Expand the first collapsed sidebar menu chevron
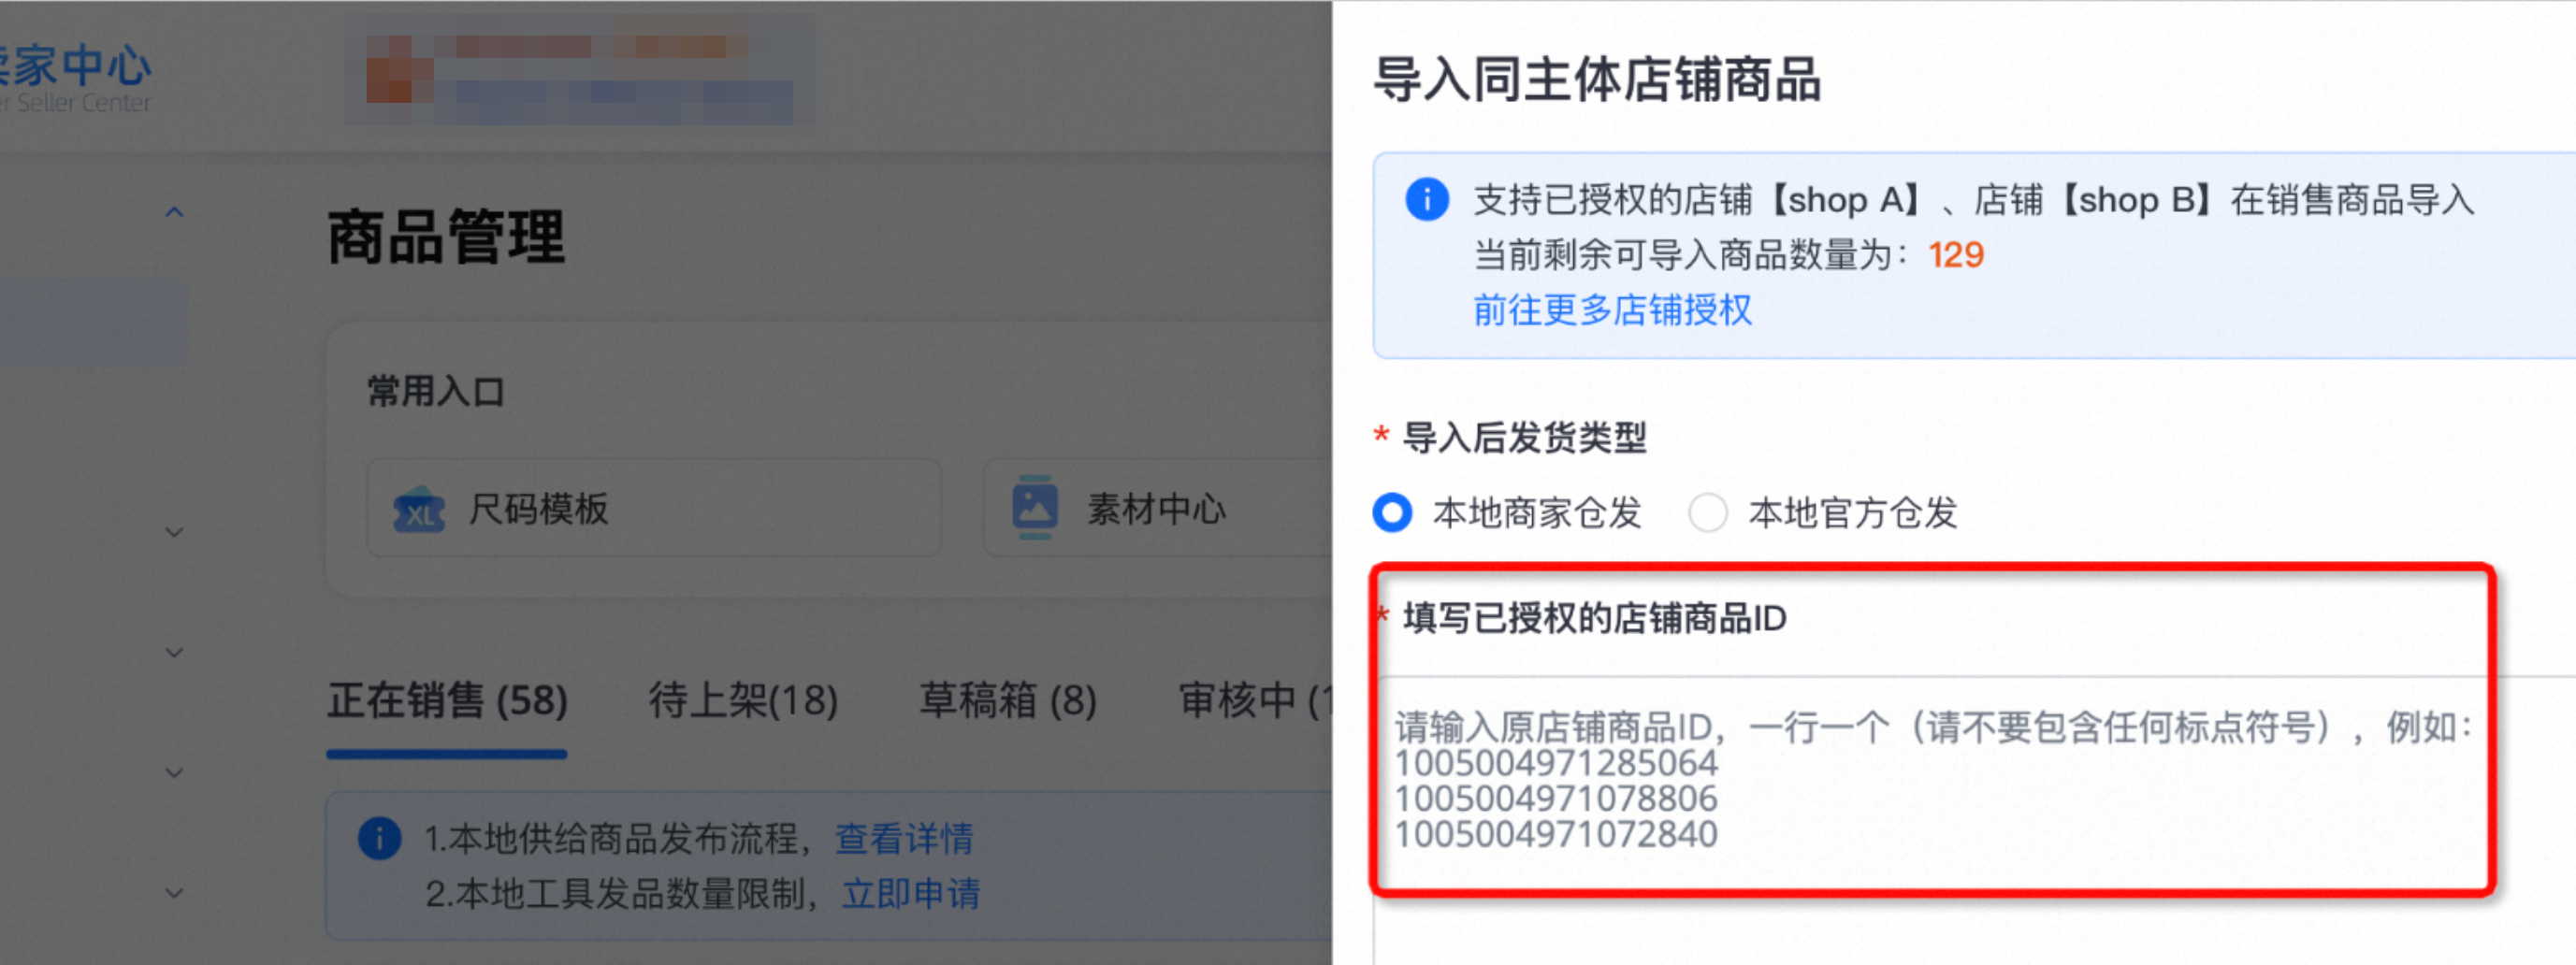This screenshot has height=965, width=2576. tap(174, 532)
